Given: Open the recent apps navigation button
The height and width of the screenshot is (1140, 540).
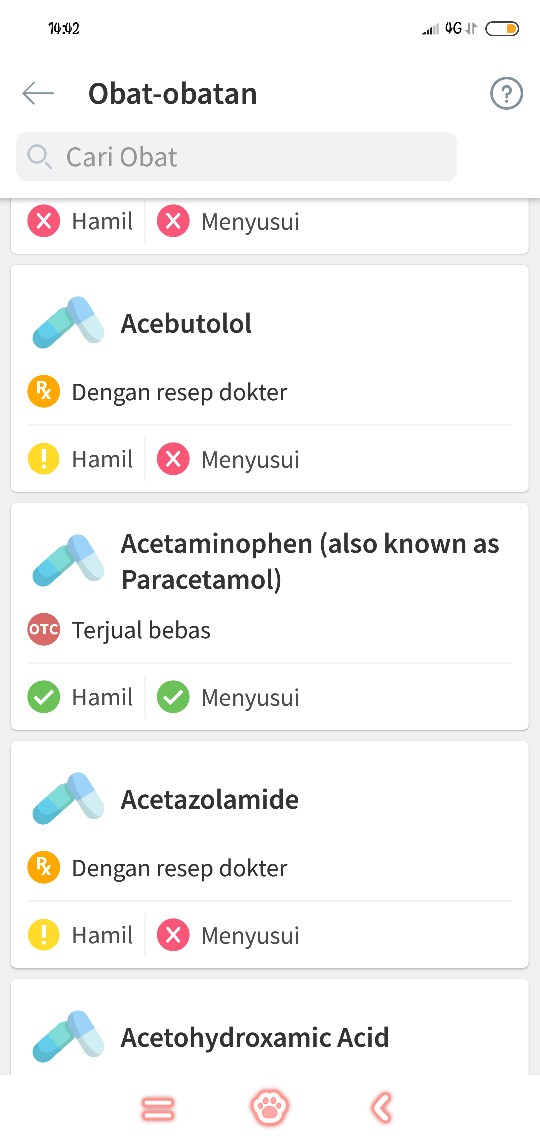Looking at the screenshot, I should coord(158,1109).
